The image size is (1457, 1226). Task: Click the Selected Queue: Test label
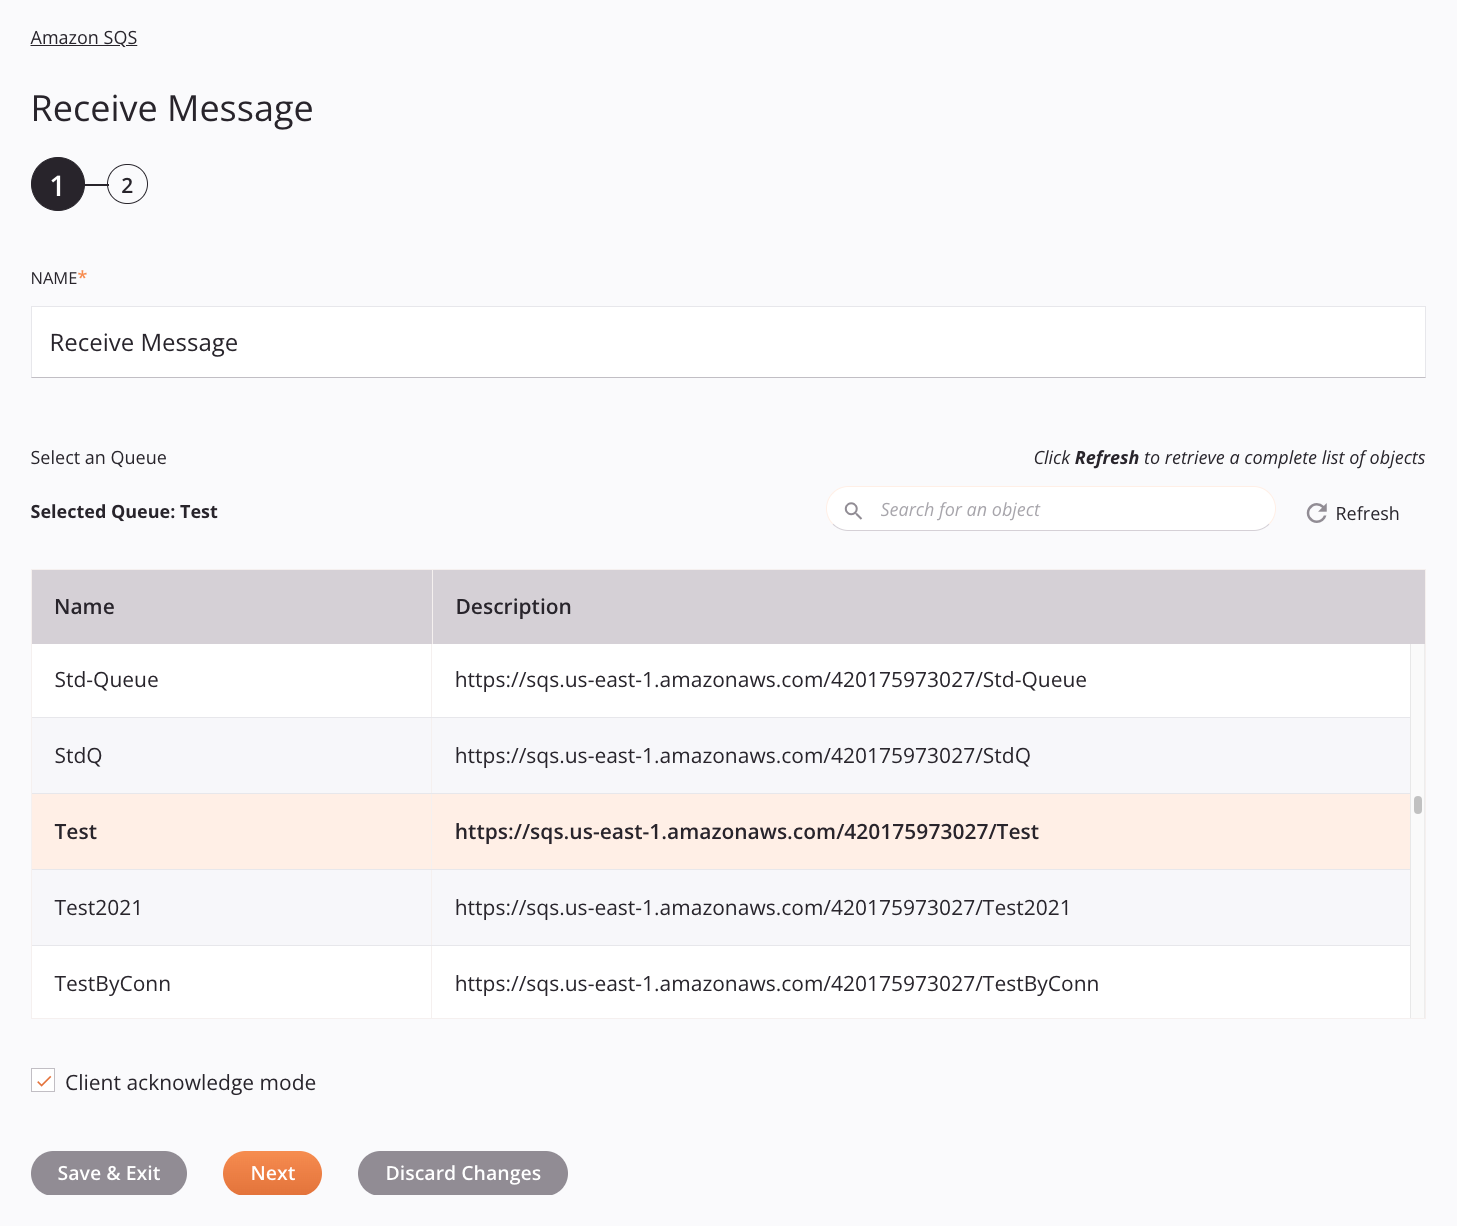(x=124, y=512)
